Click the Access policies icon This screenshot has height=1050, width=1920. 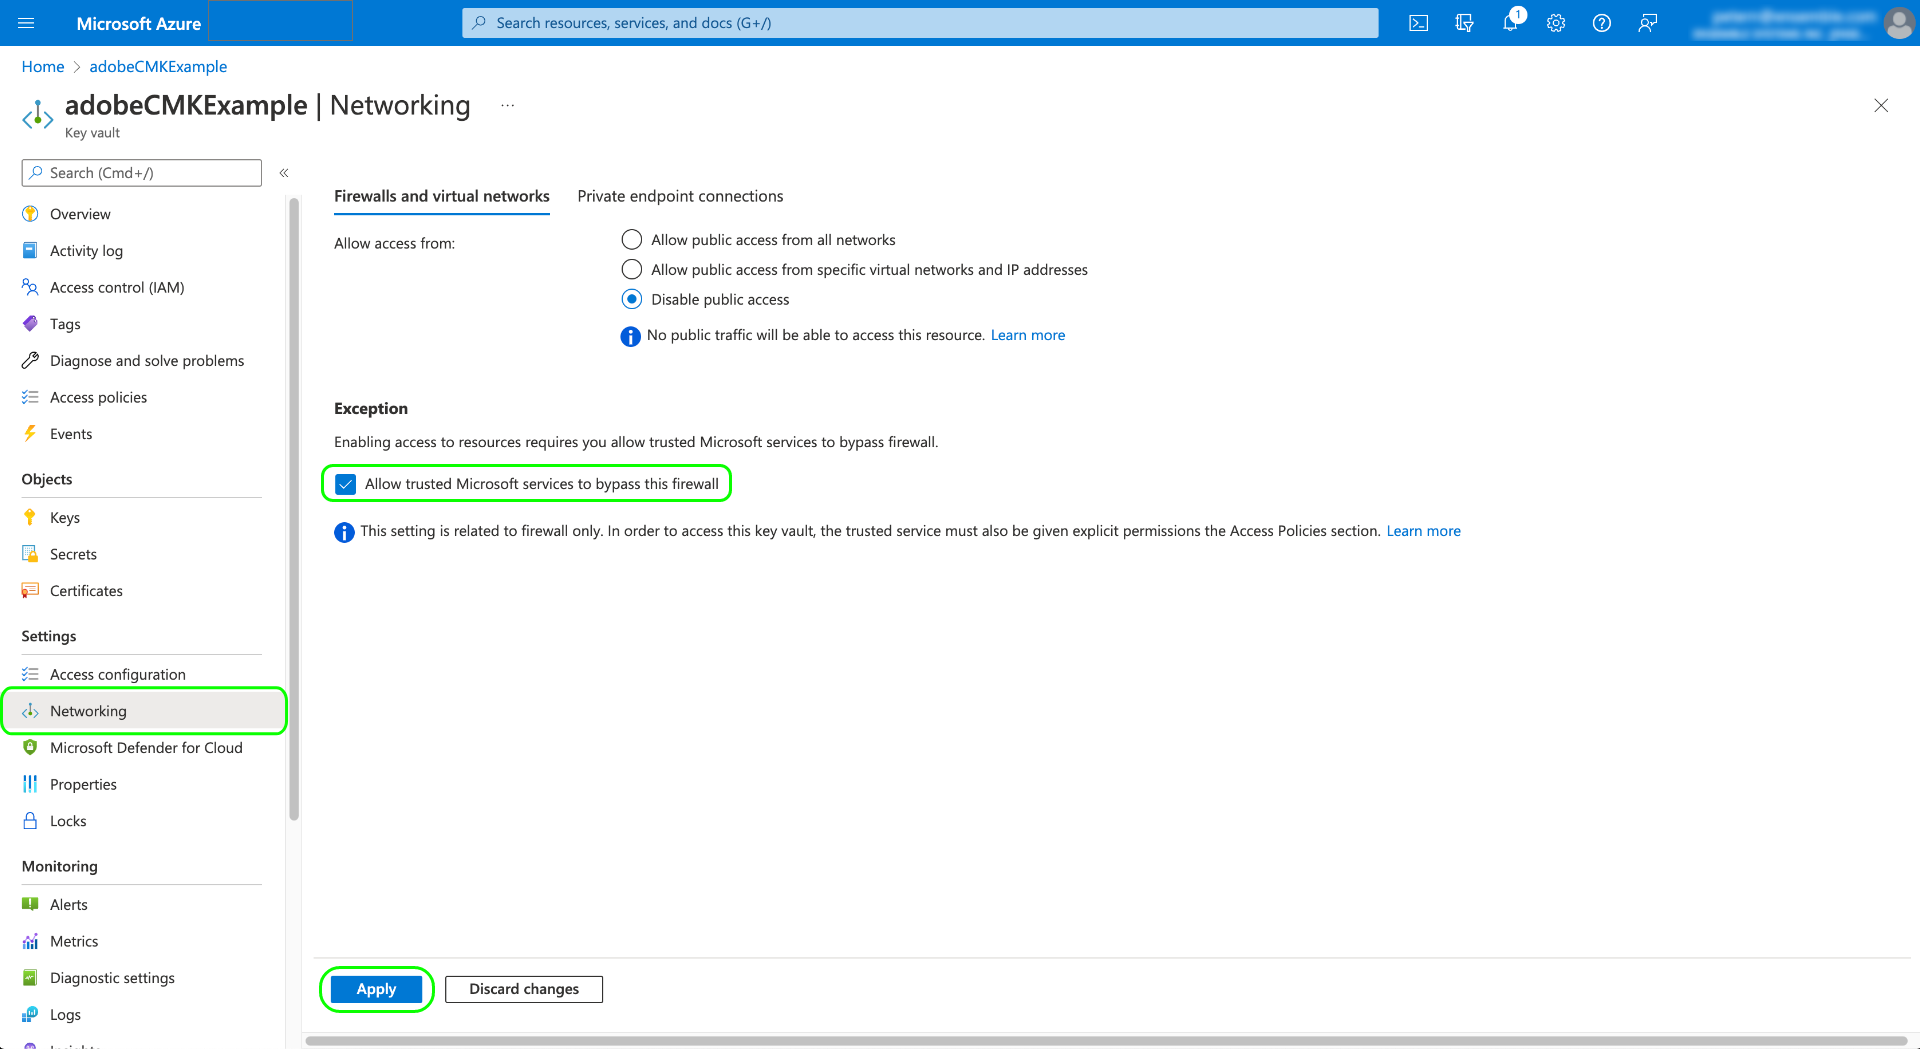pos(30,397)
